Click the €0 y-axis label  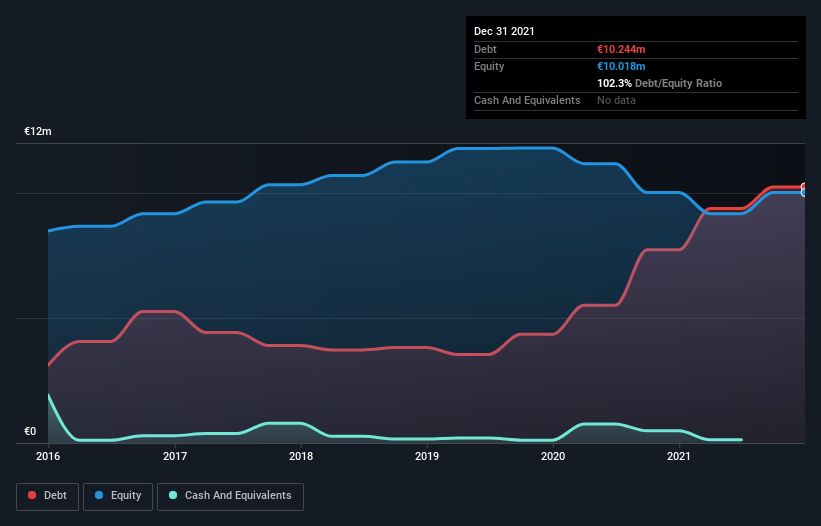pos(30,431)
